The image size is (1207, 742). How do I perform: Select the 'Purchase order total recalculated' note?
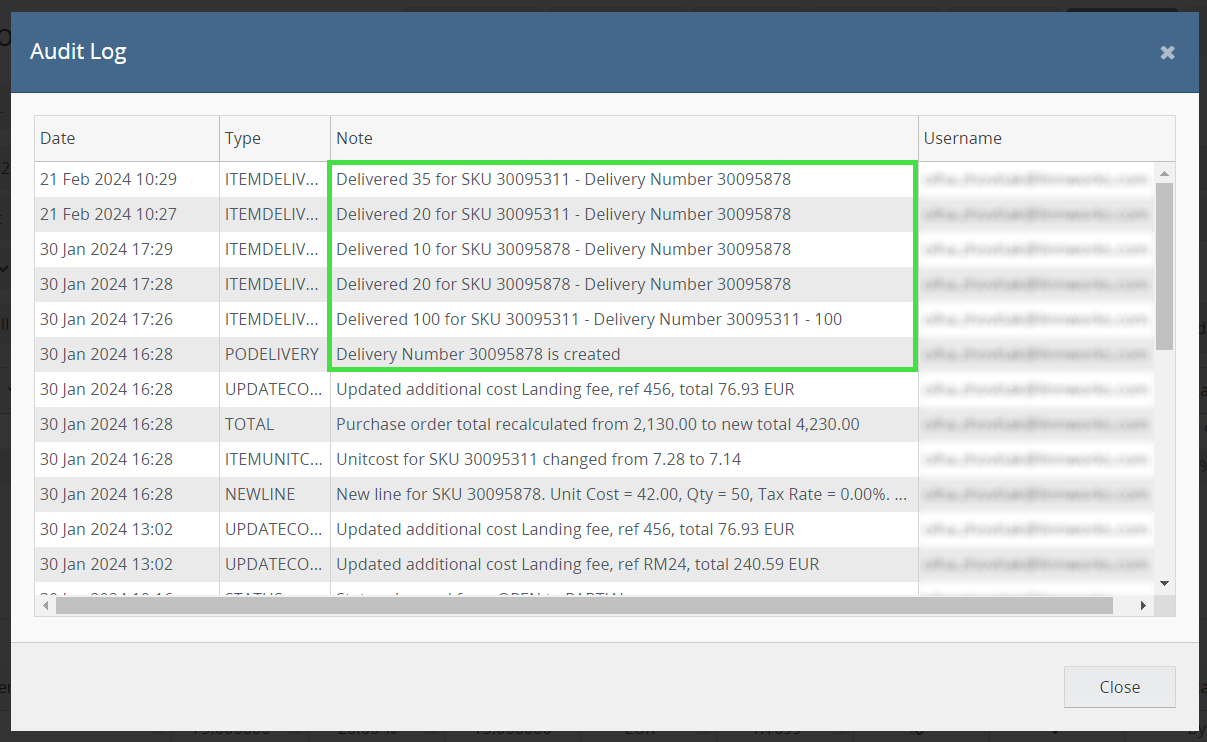[x=597, y=424]
